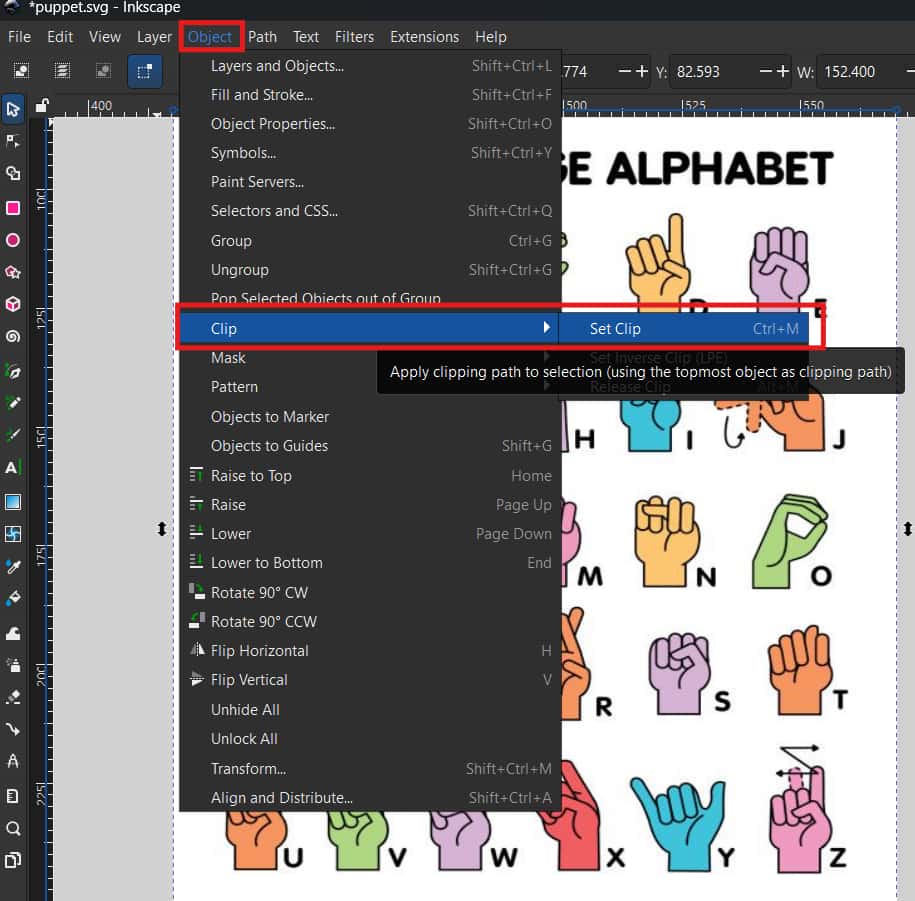Select the Pages tool
This screenshot has width=915, height=901.
tap(13, 796)
